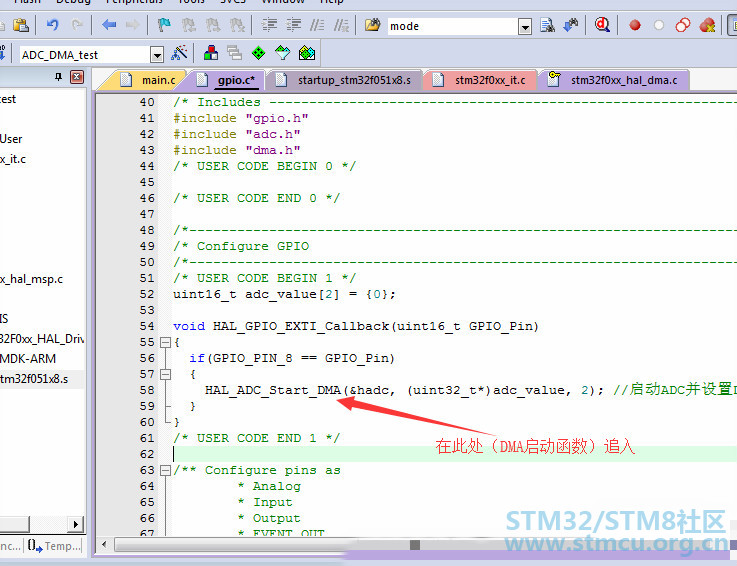Click the '/* Configure GPIO' comment line
The image size is (737, 566).
[241, 246]
